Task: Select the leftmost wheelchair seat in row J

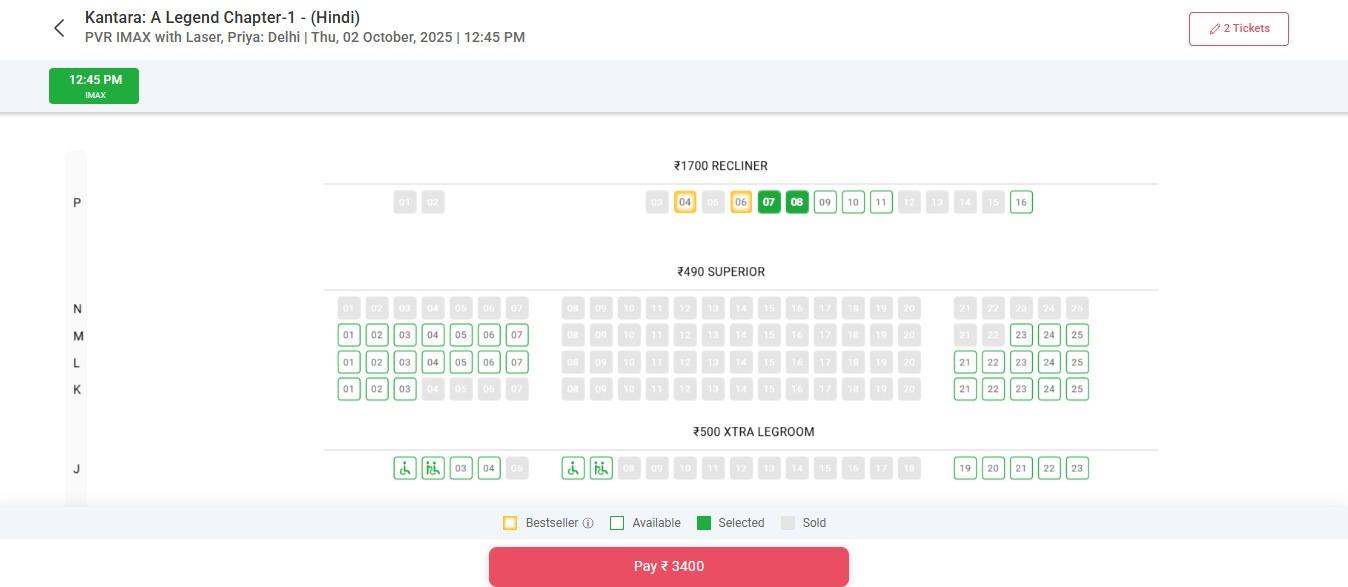Action: 405,468
